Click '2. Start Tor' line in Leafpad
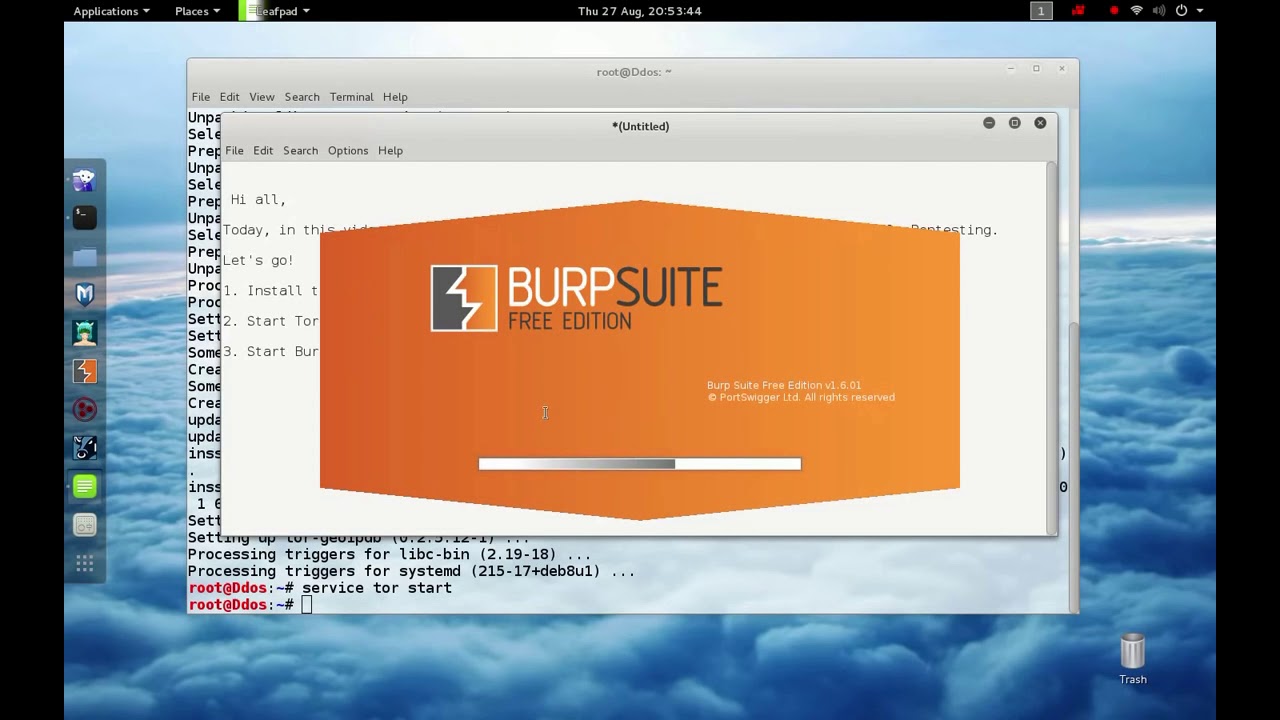 coord(271,321)
